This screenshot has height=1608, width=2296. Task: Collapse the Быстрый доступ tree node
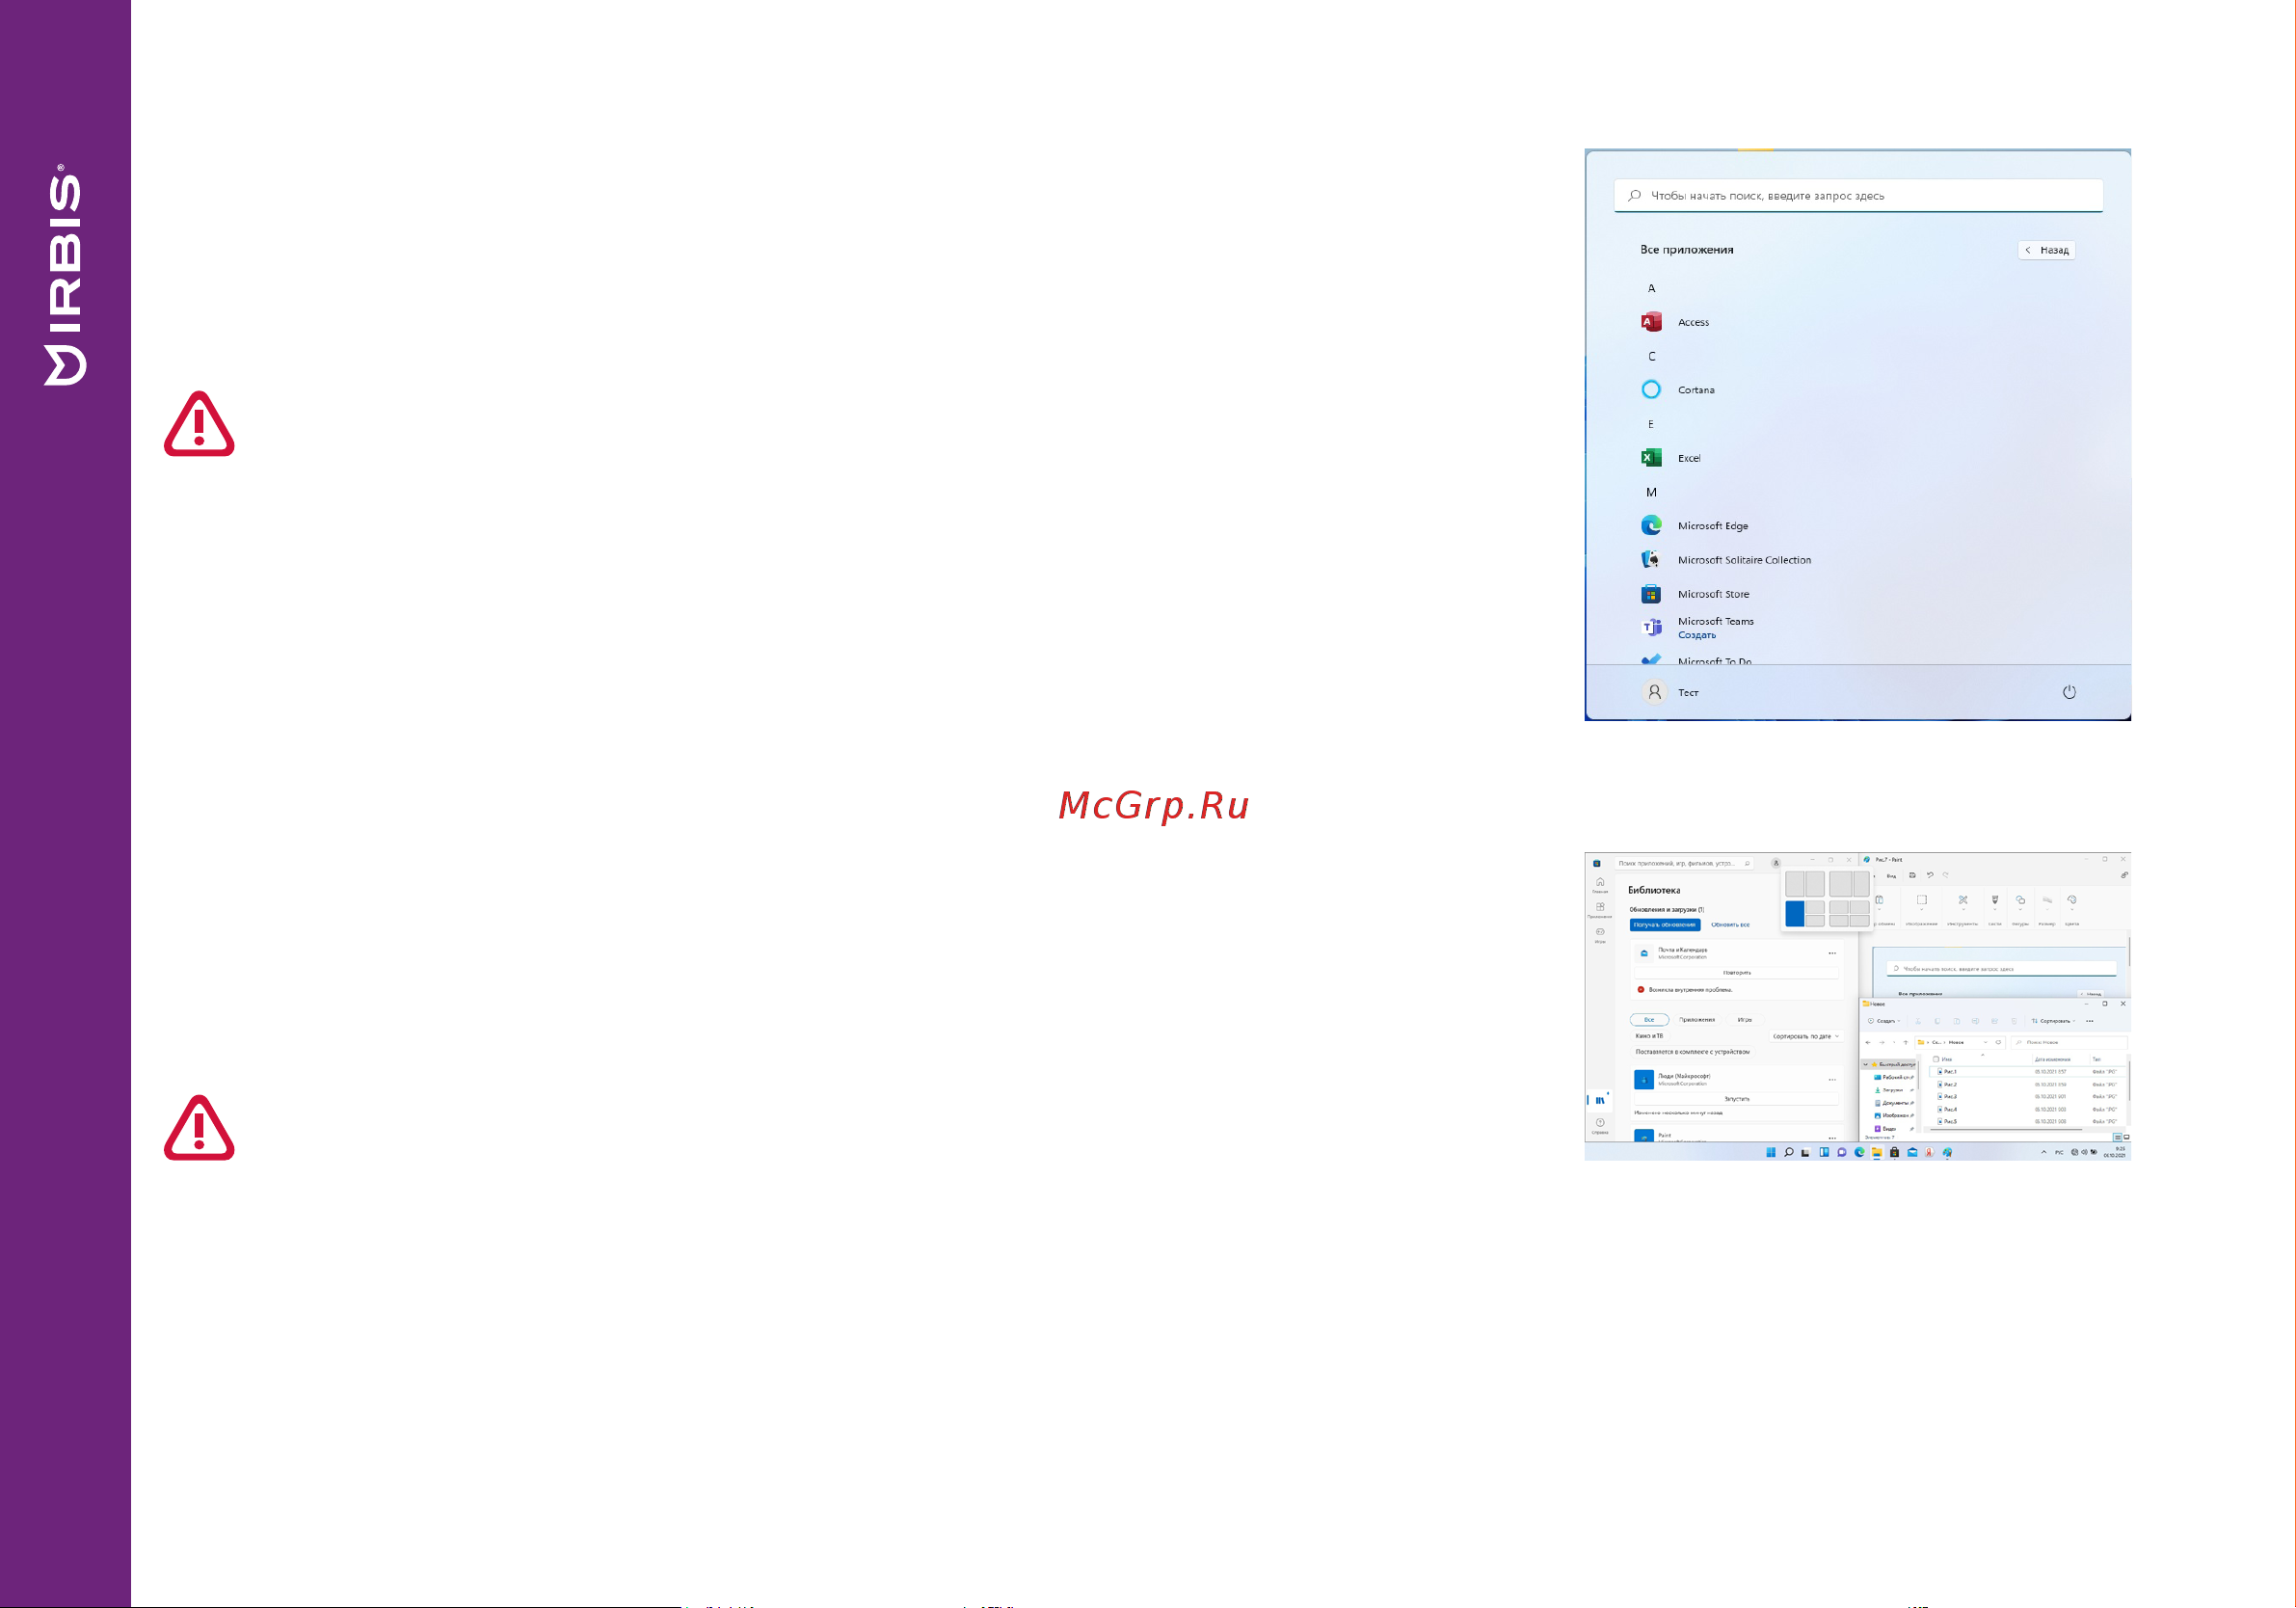[1865, 1064]
